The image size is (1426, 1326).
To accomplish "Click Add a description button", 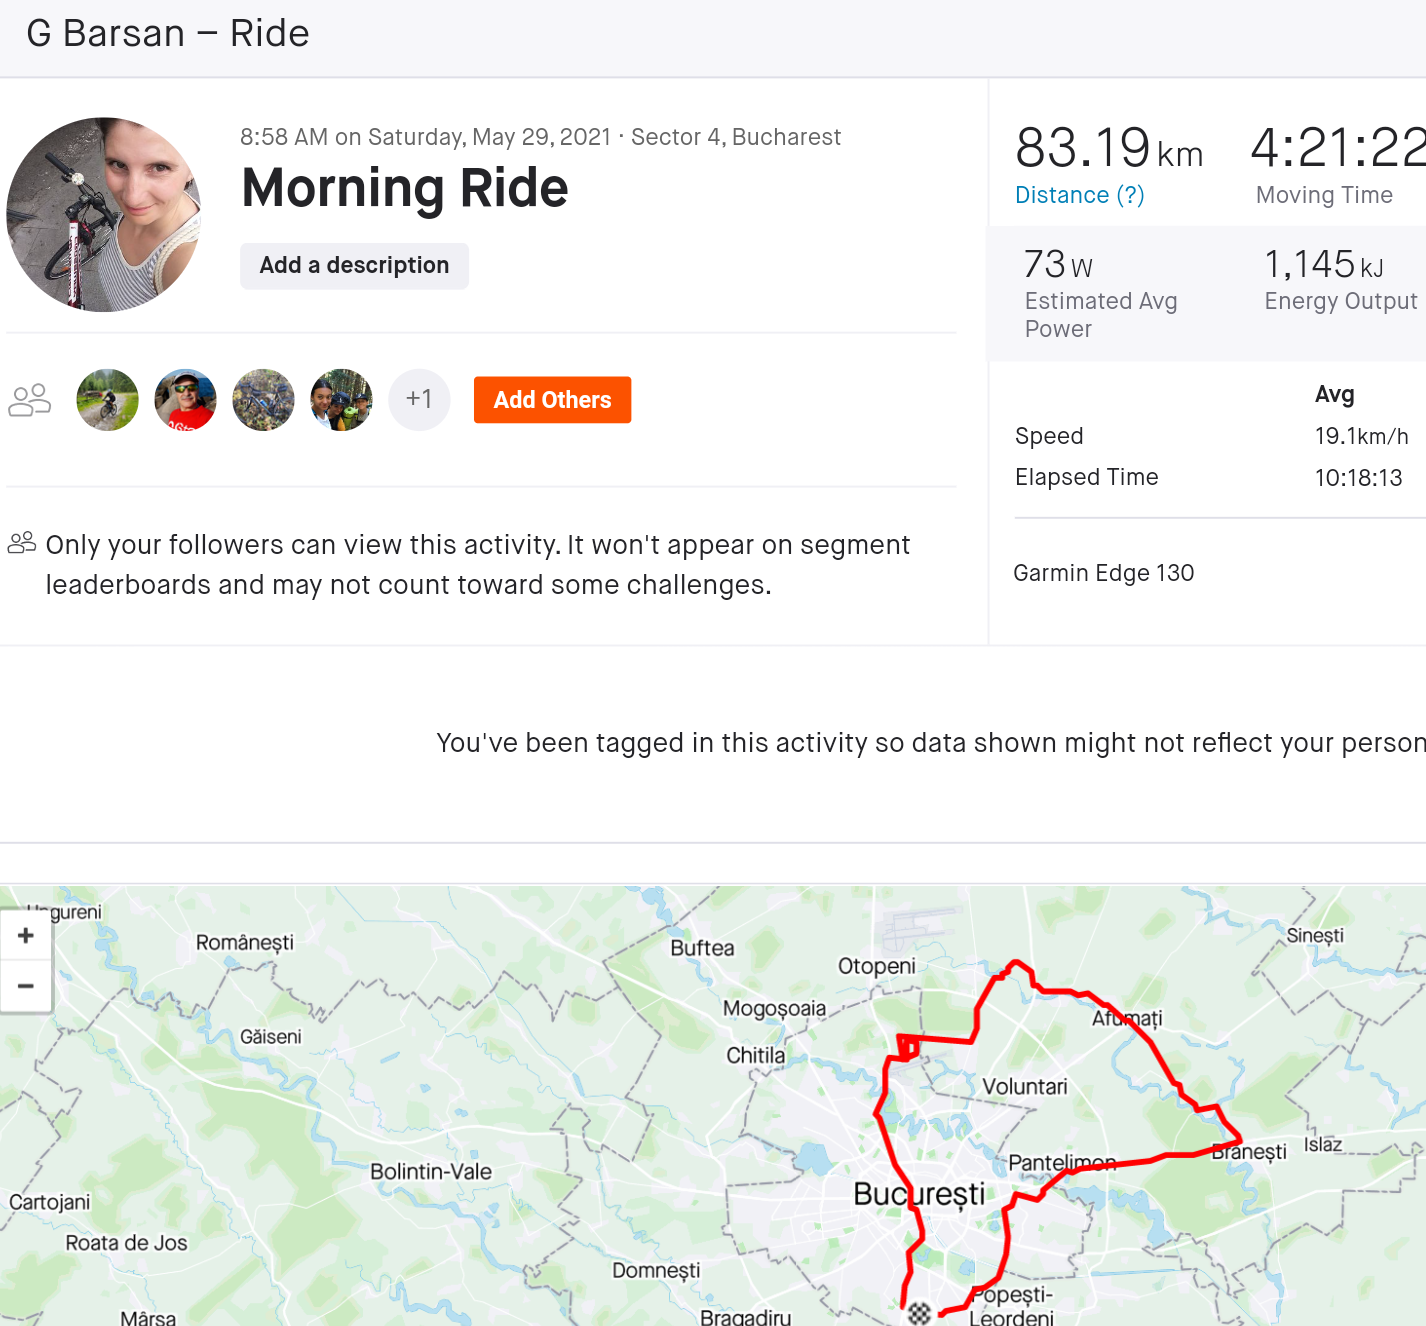I will 354,266.
